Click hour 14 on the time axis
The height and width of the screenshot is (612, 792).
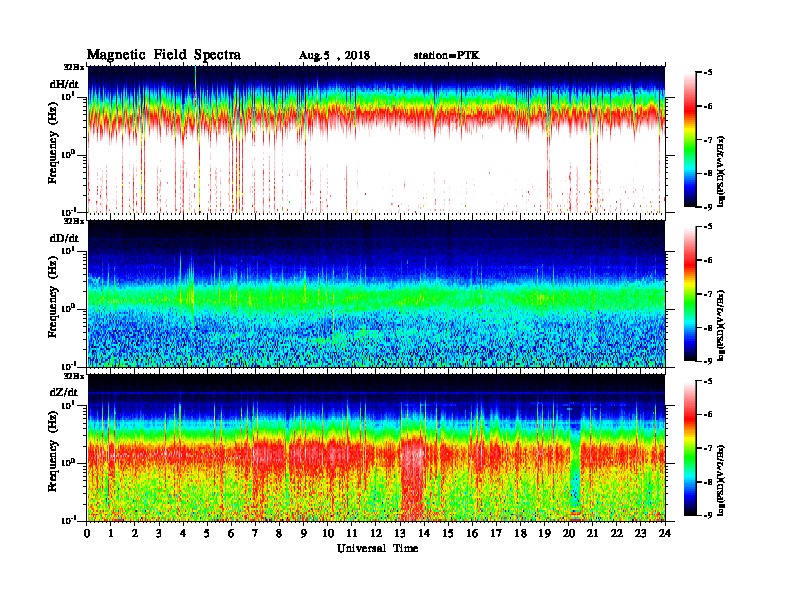coord(424,534)
